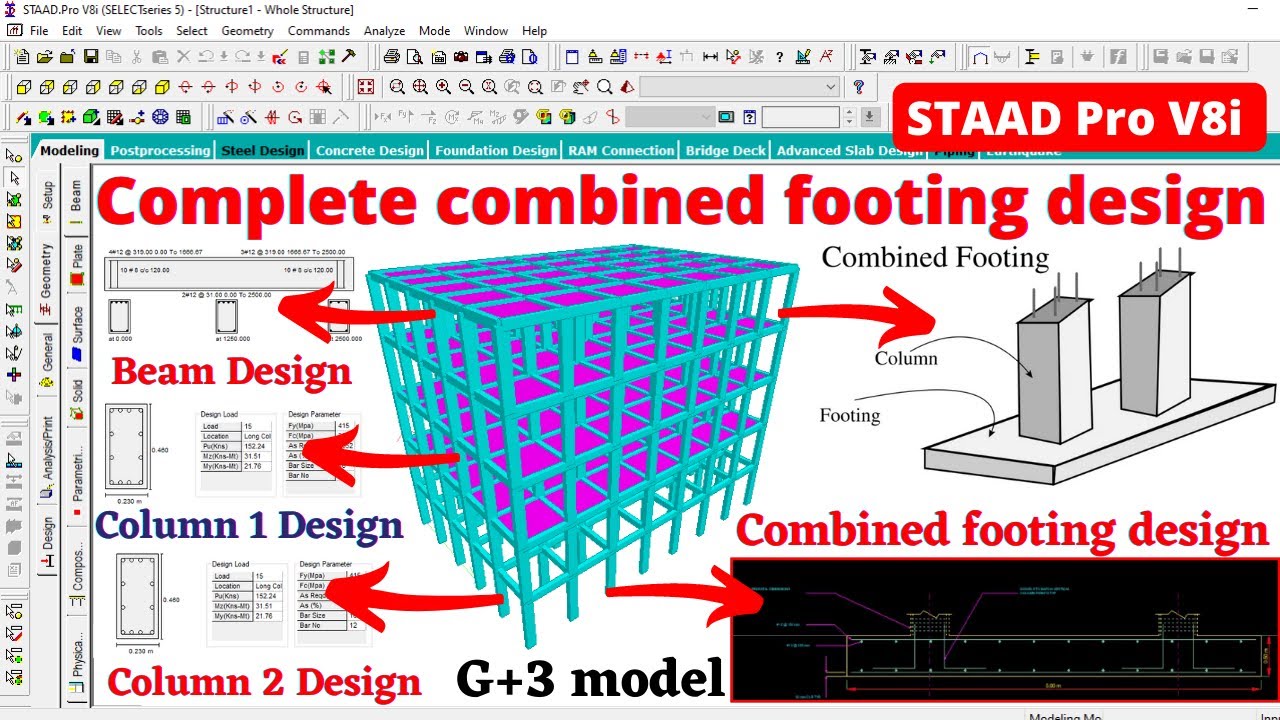Click the dimension arrows icon
This screenshot has width=1280, height=720.
[710, 57]
